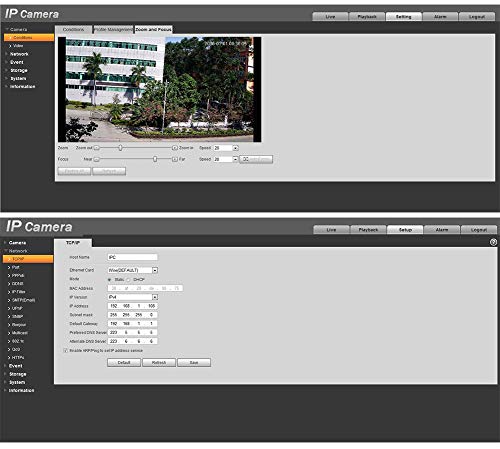The width and height of the screenshot is (500, 449).
Task: Open Ethernet Card dropdown
Action: click(155, 270)
